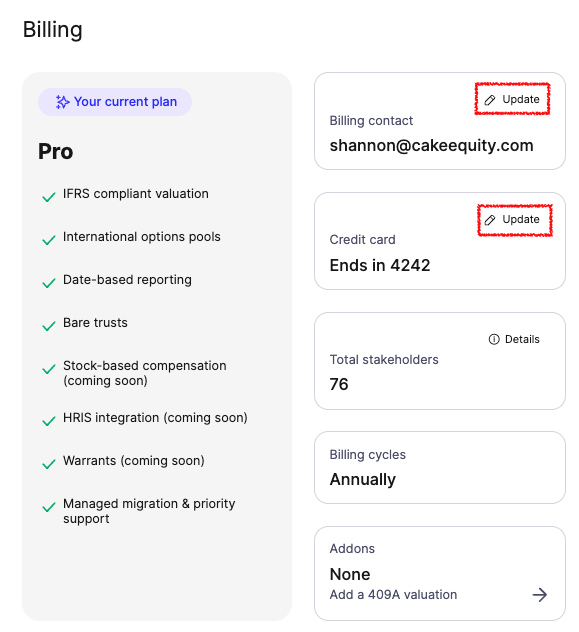
Task: Click the pencil icon in Credit card box
Action: point(490,220)
